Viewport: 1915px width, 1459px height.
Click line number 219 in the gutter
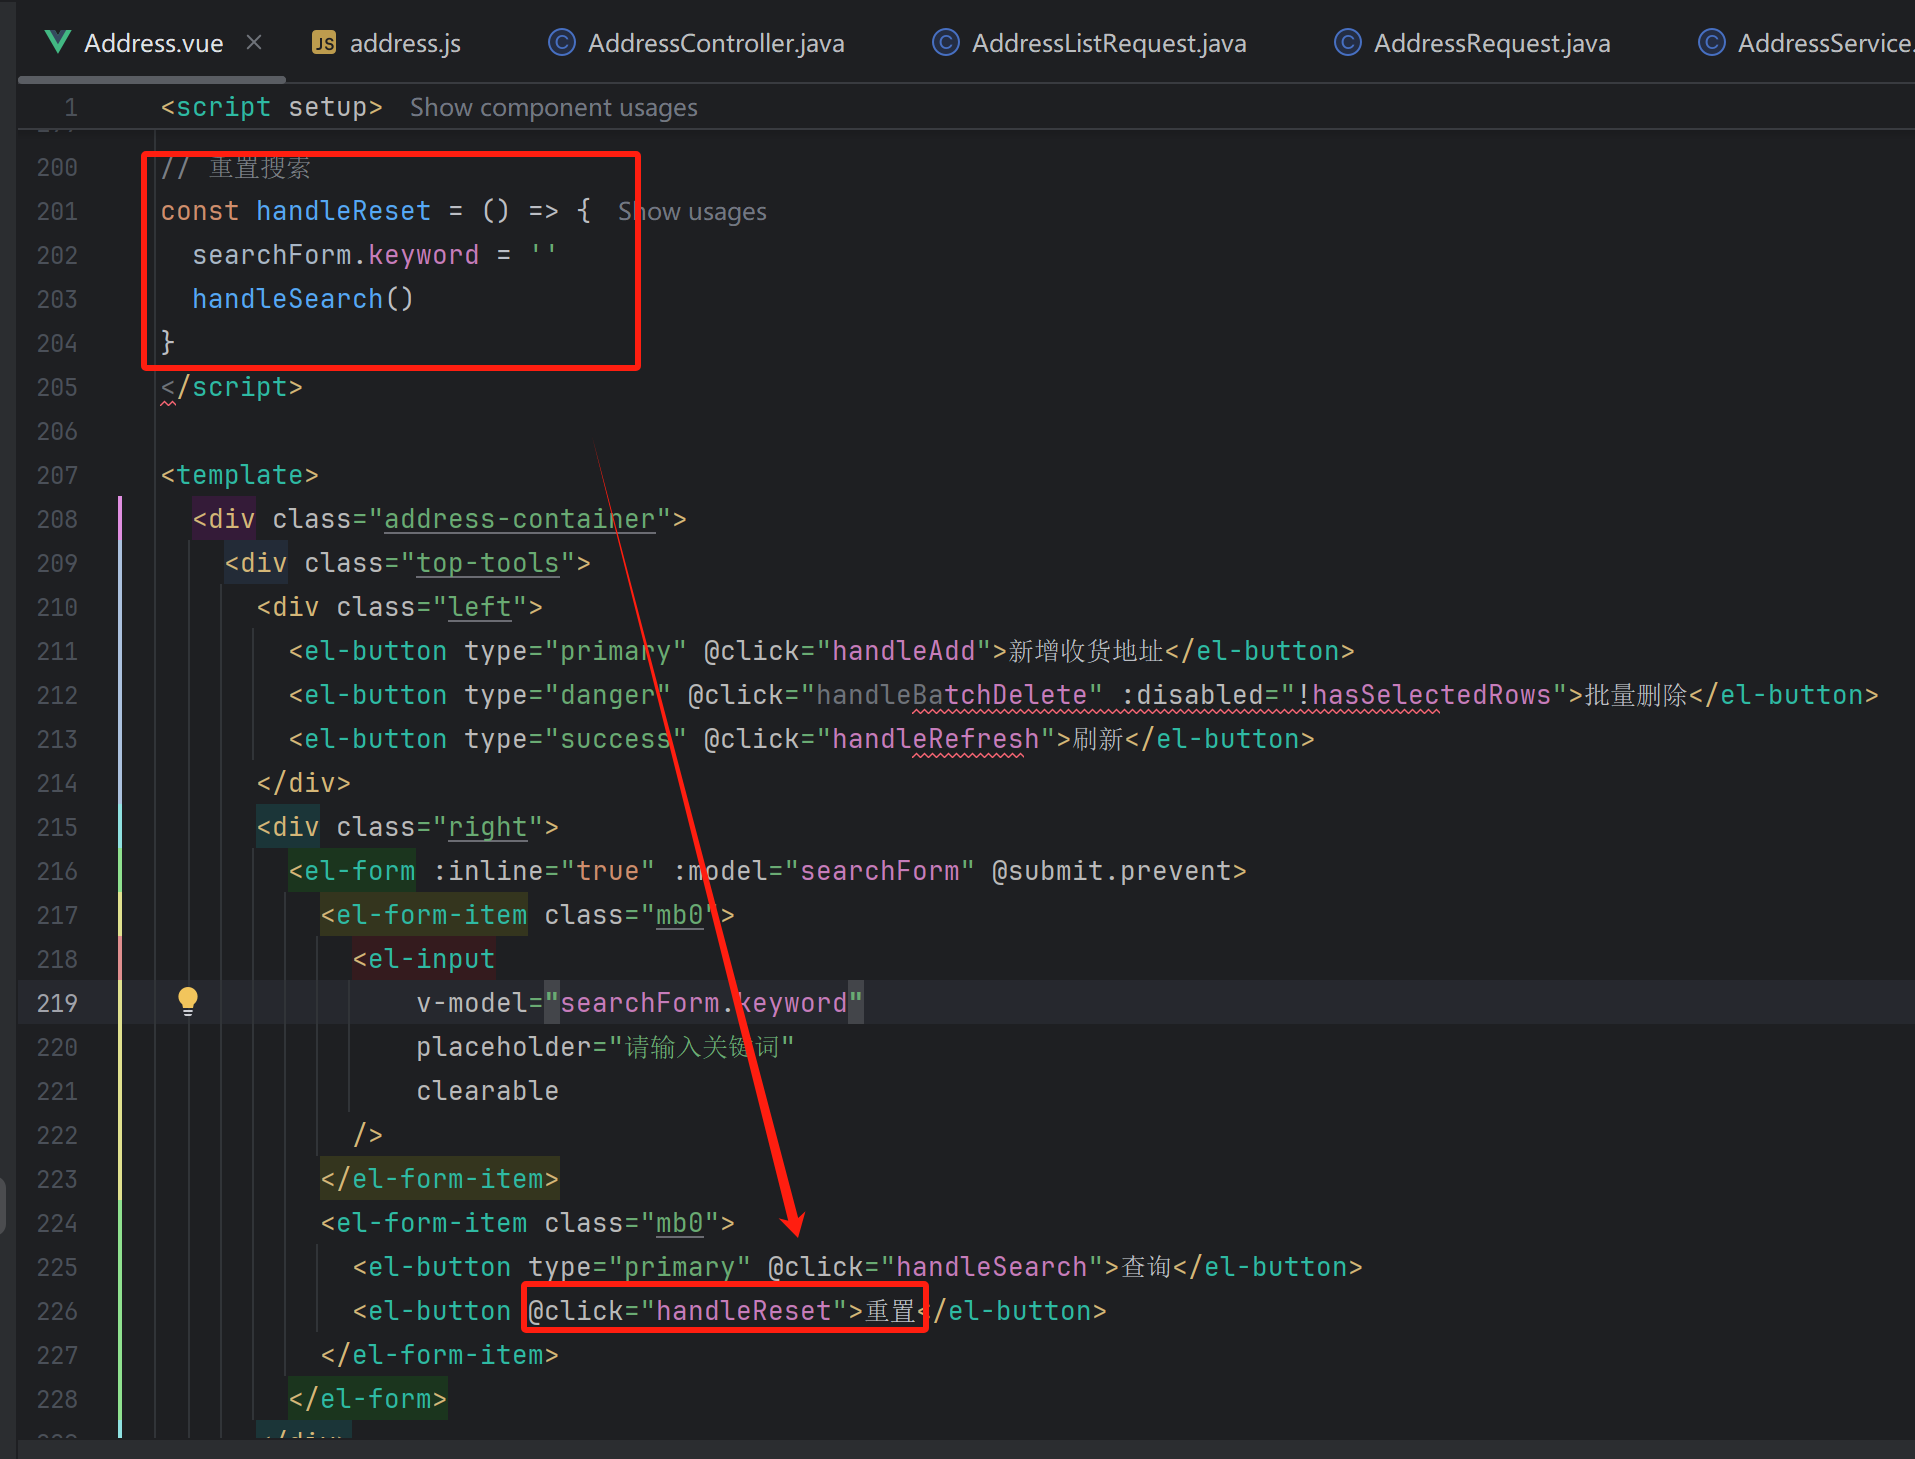[57, 1003]
